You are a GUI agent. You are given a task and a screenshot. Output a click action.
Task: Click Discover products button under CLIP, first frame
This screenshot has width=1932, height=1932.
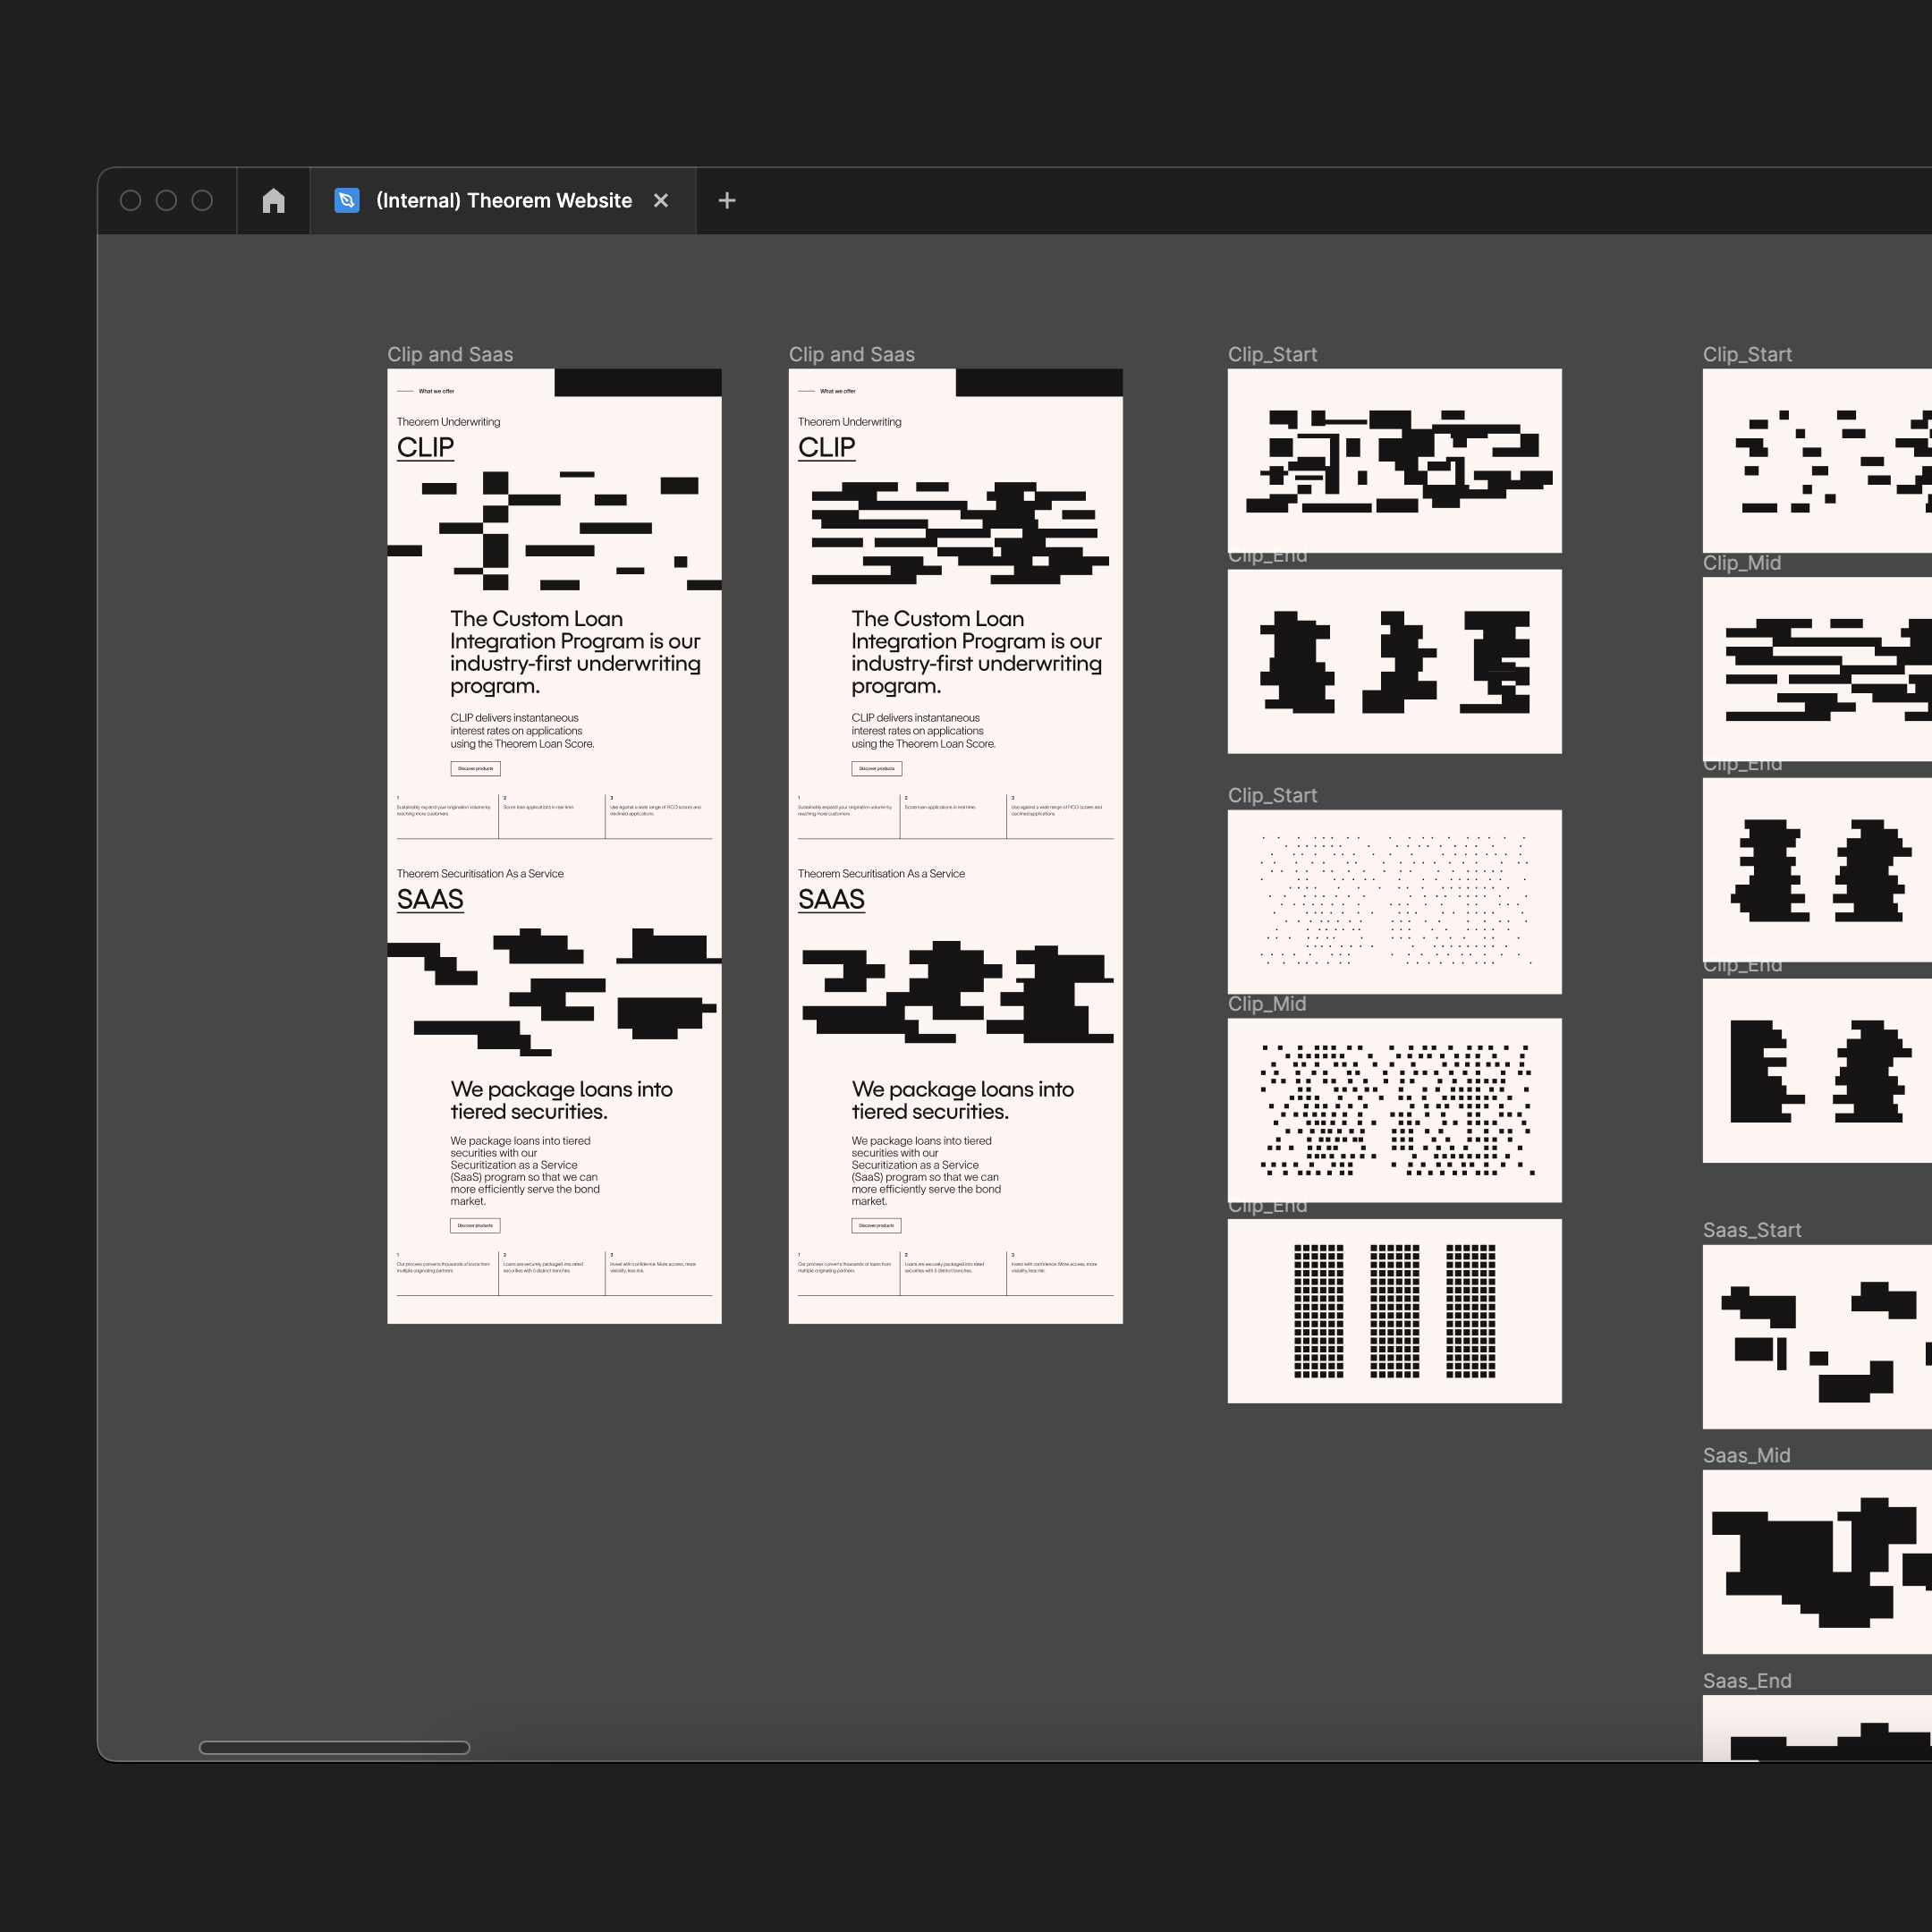(x=475, y=769)
